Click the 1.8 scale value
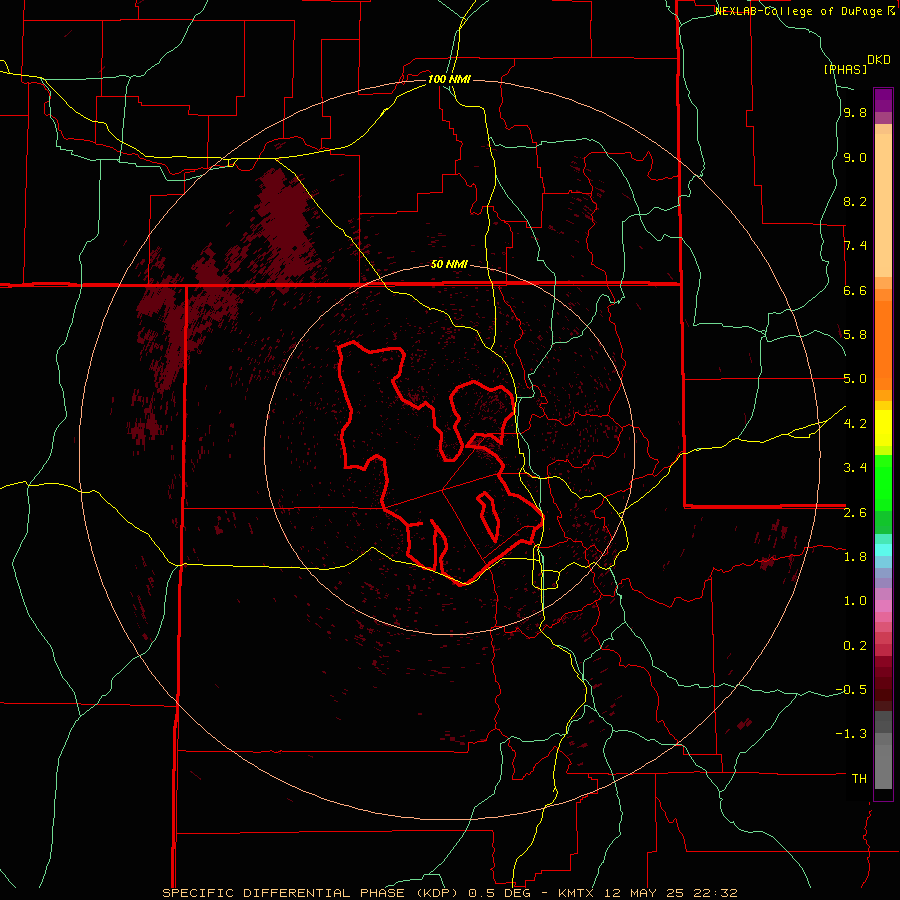 pos(855,557)
